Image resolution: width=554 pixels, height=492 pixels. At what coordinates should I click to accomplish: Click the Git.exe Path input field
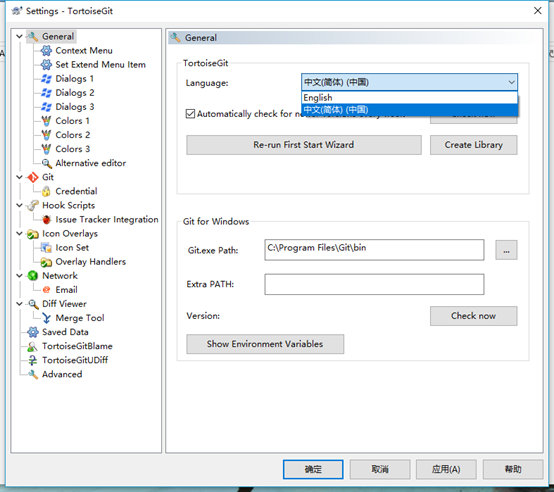(374, 250)
